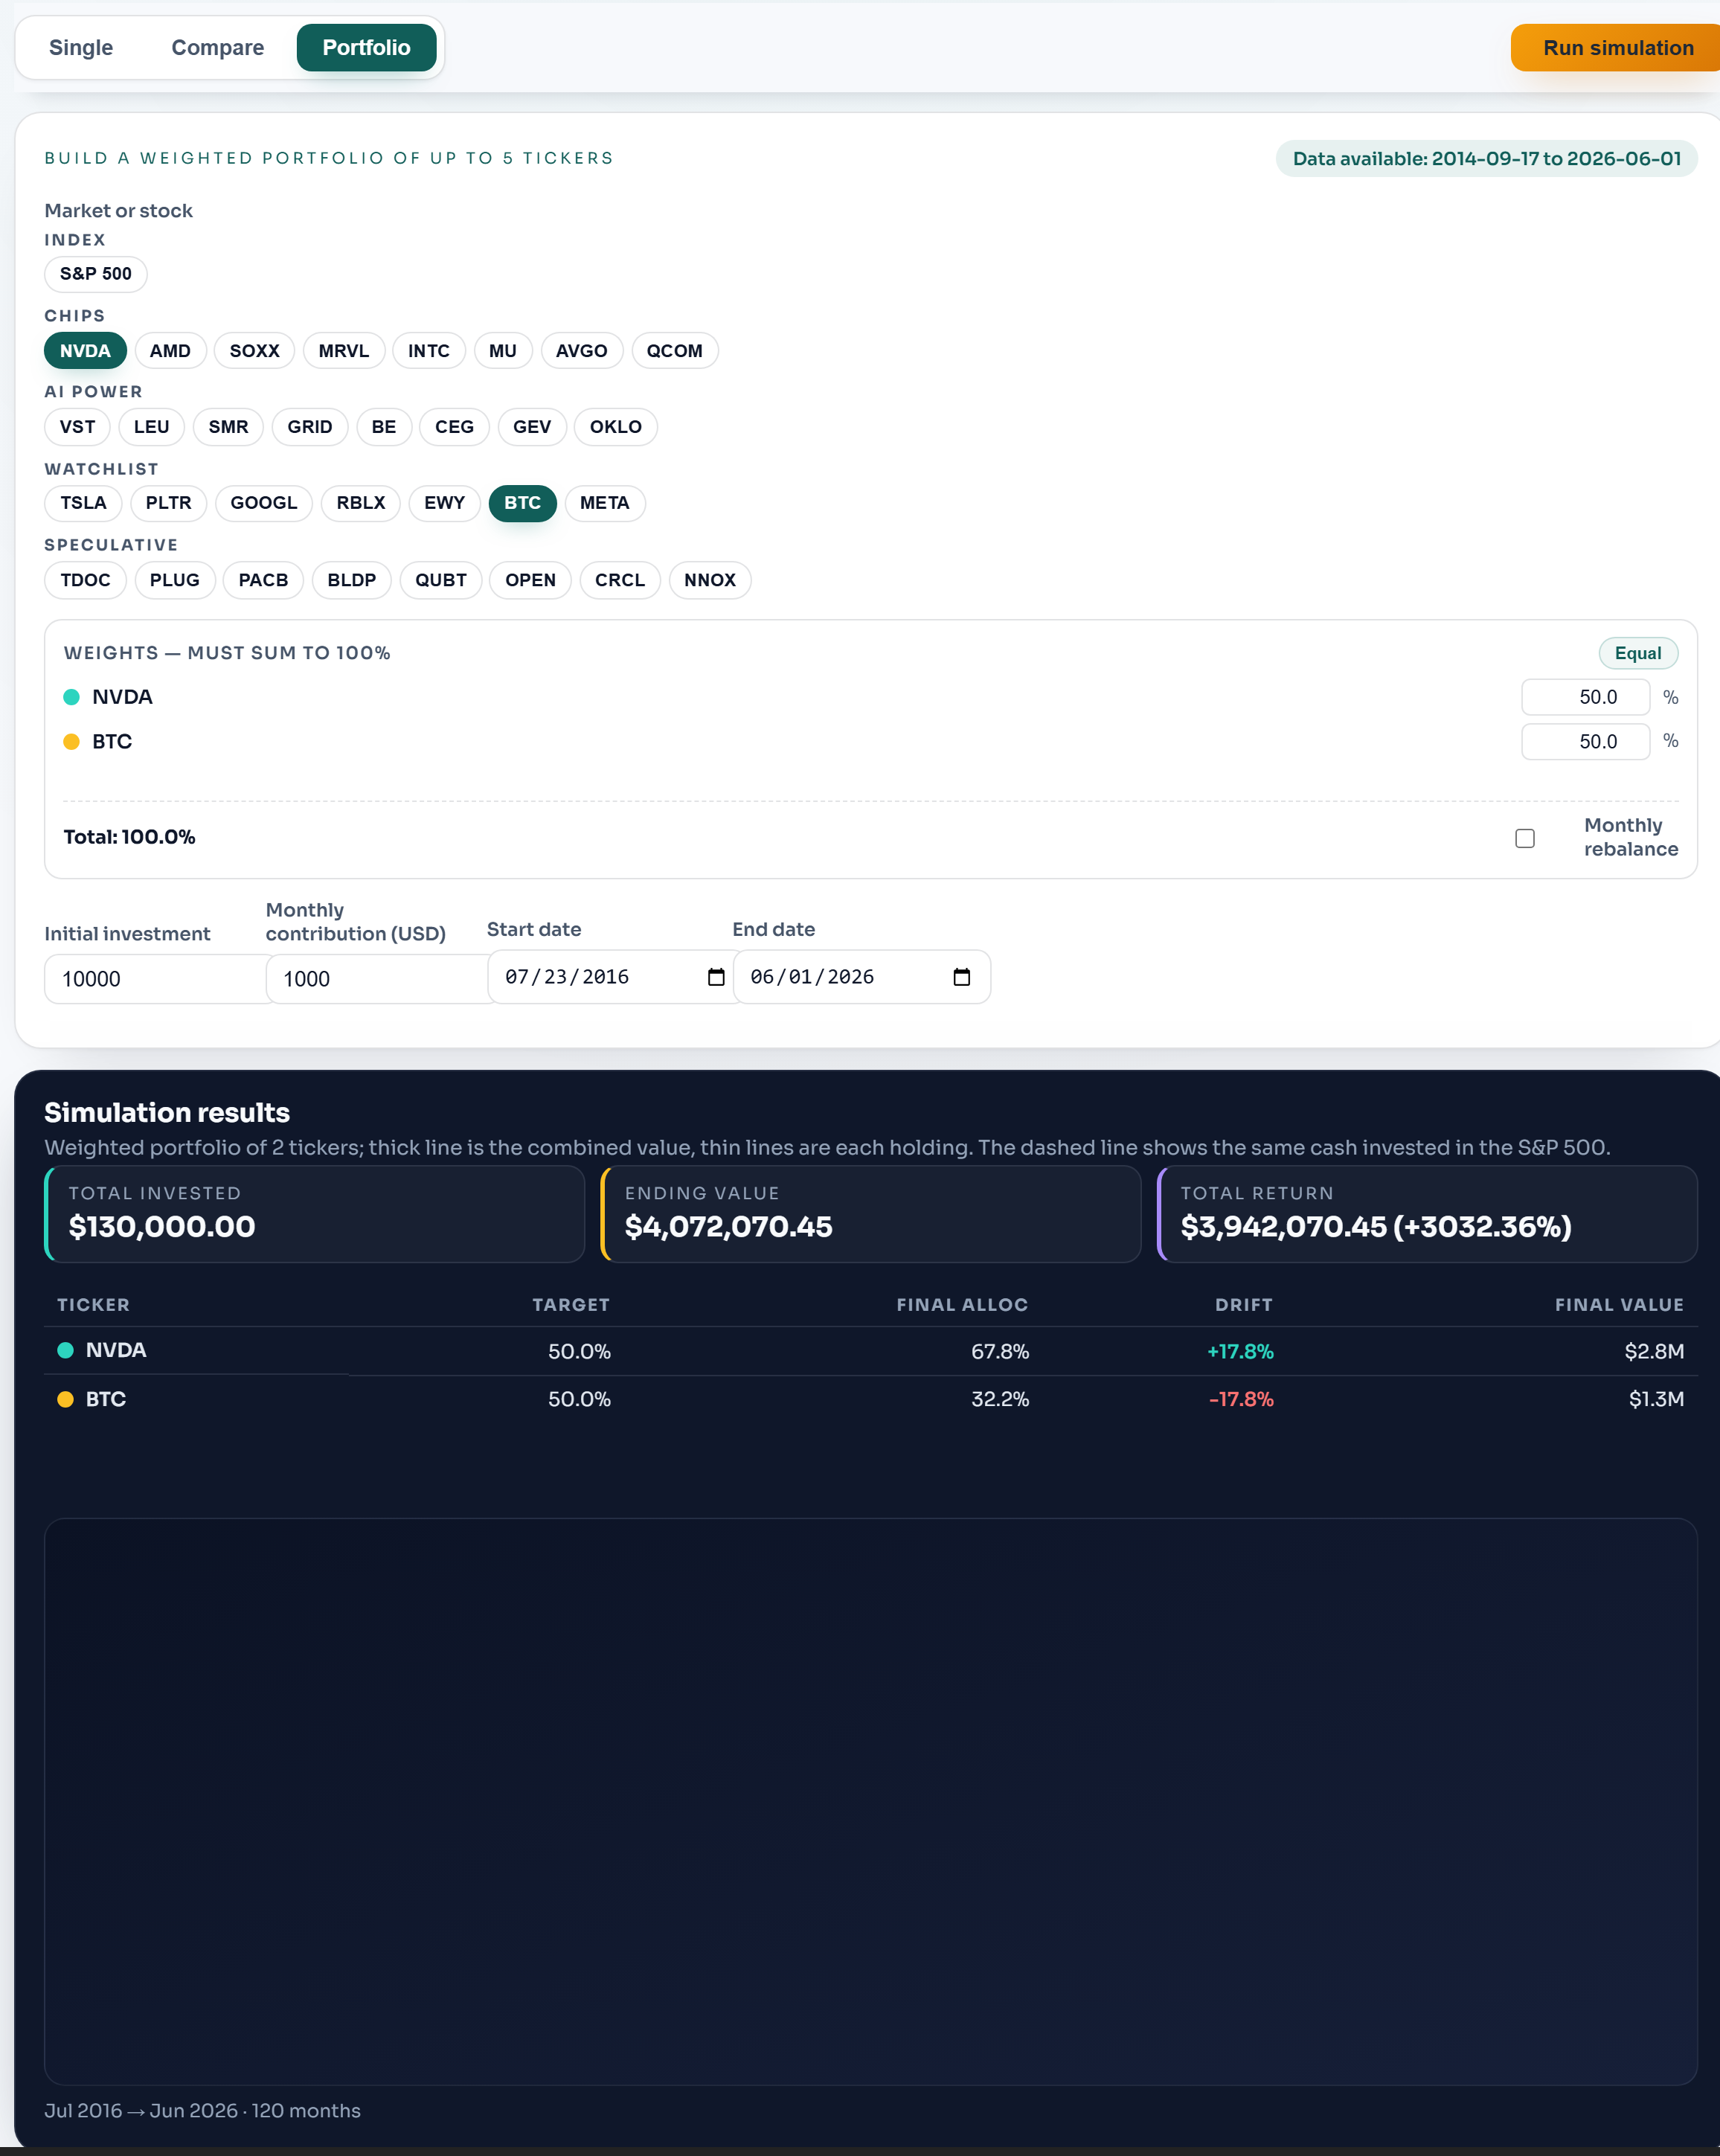Click the teal NVDA dot in results table
This screenshot has height=2156, width=1720.
pos(65,1351)
